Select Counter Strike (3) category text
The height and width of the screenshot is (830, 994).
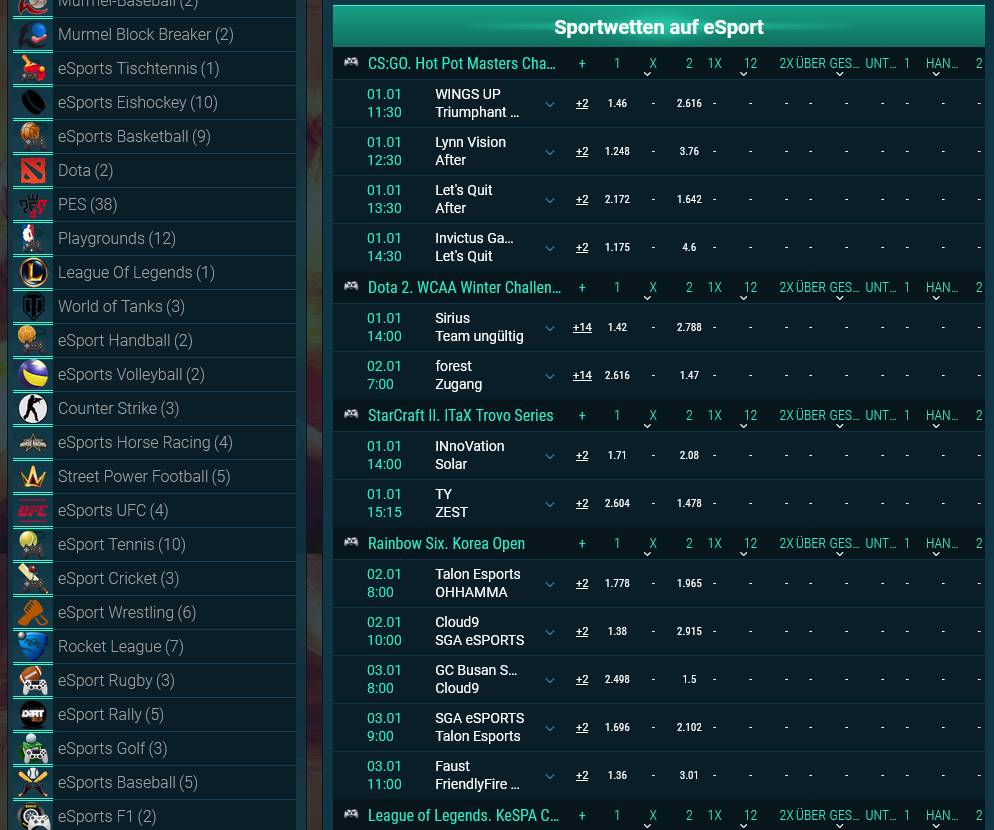click(x=119, y=408)
